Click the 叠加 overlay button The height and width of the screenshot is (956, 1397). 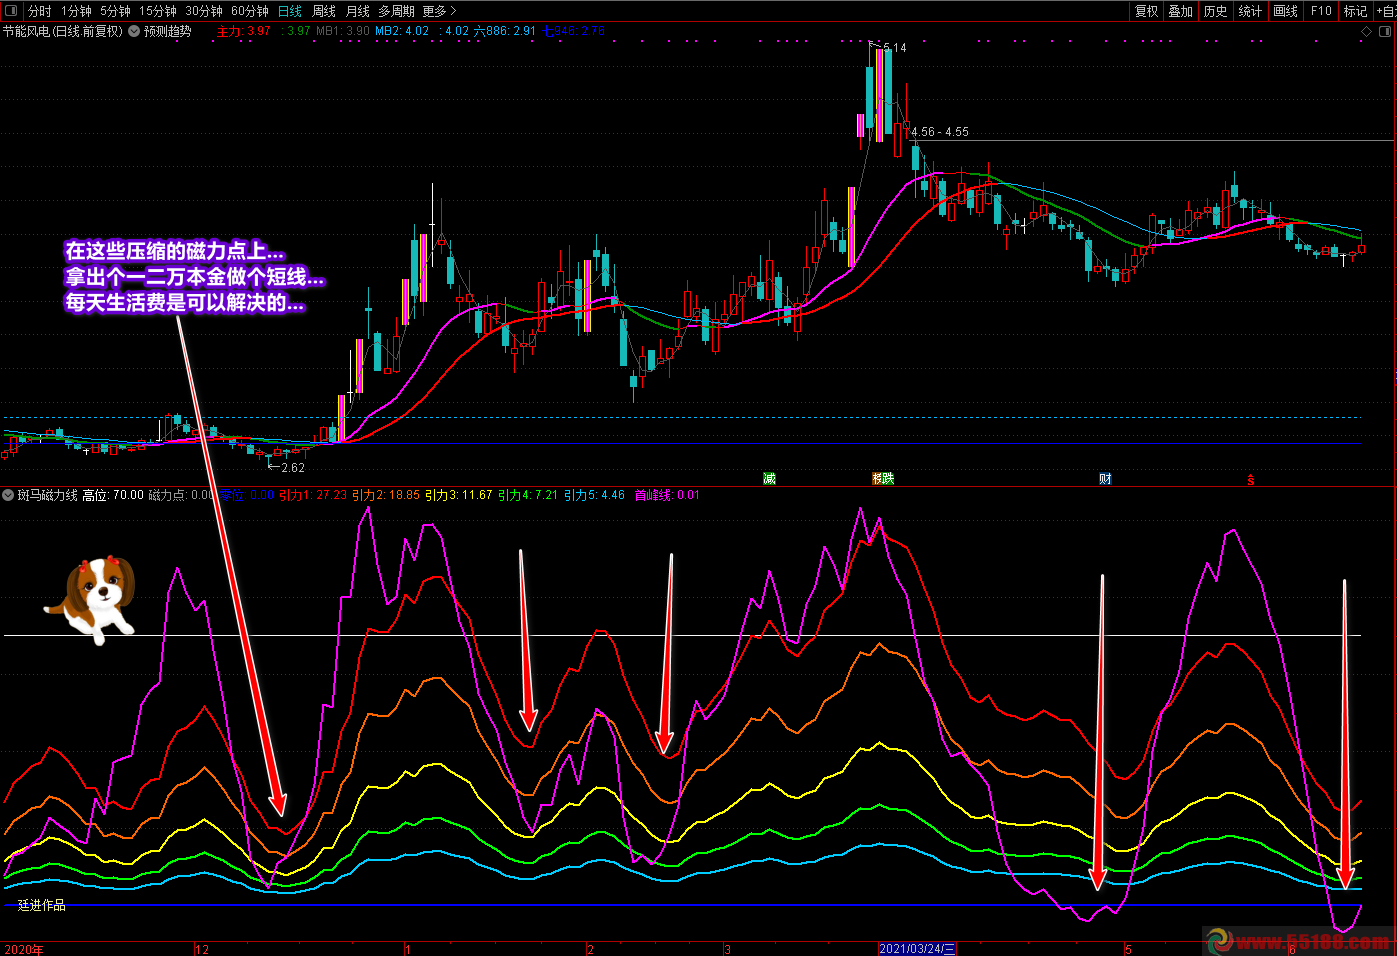pyautogui.click(x=1180, y=11)
